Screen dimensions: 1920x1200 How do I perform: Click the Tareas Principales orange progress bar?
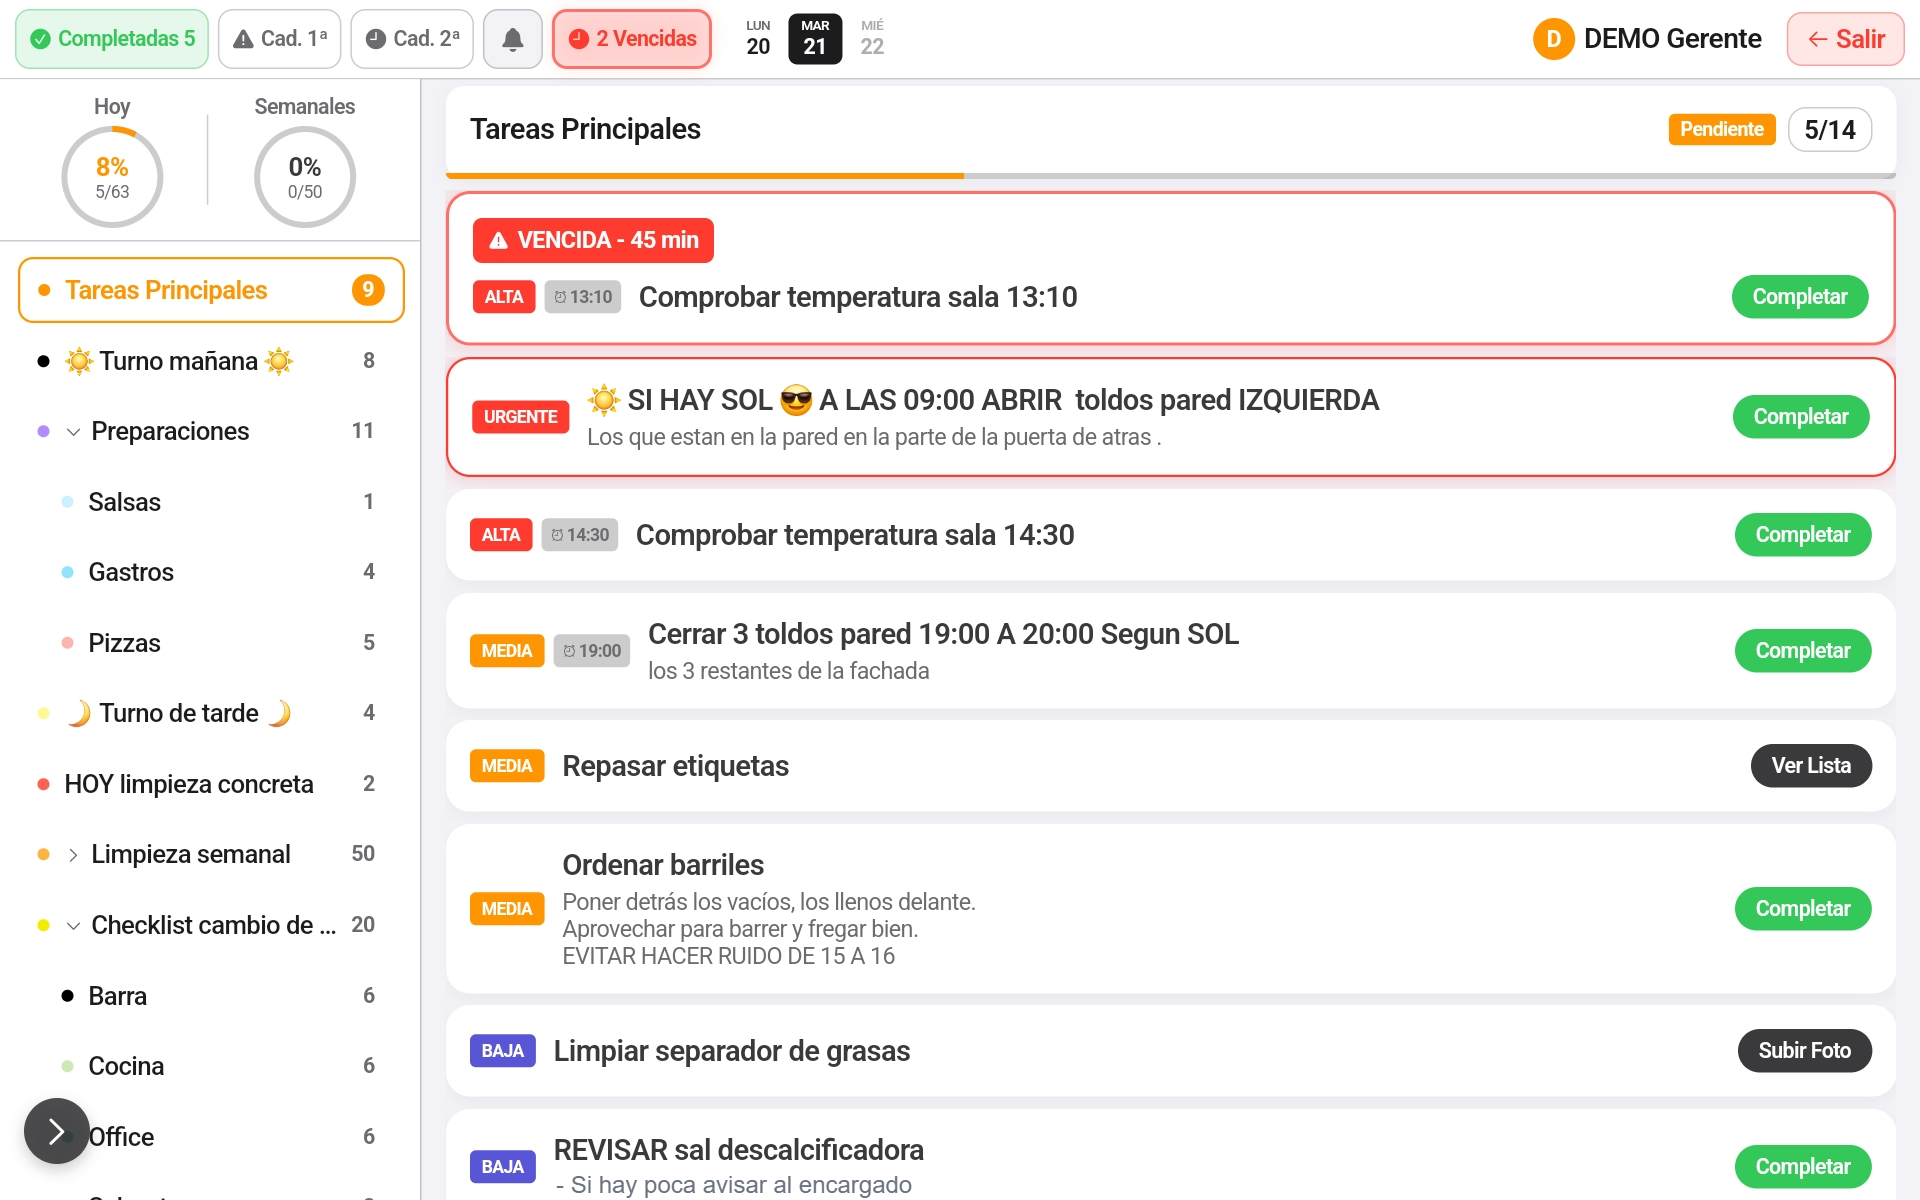pyautogui.click(x=705, y=176)
